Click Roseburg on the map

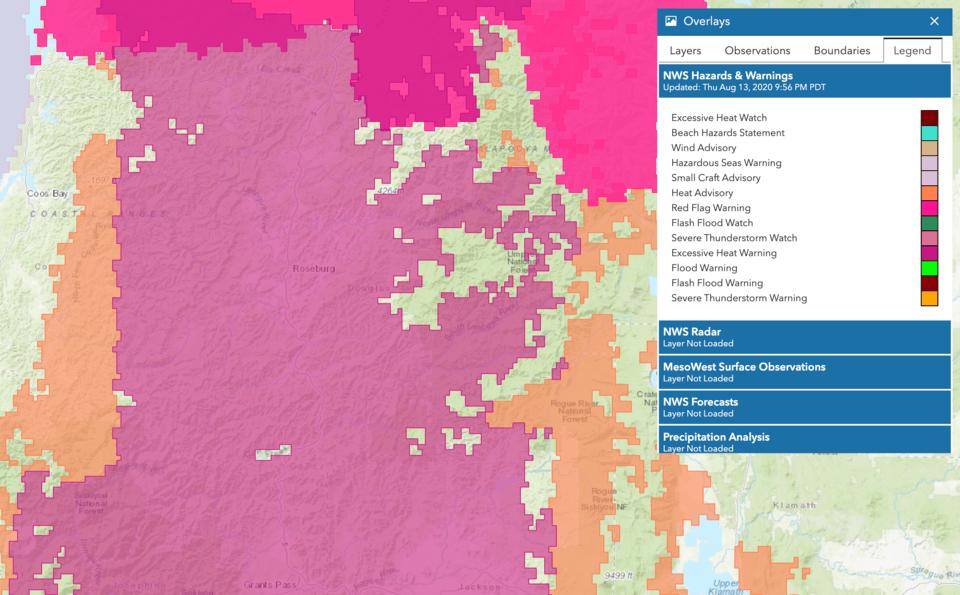pos(312,269)
